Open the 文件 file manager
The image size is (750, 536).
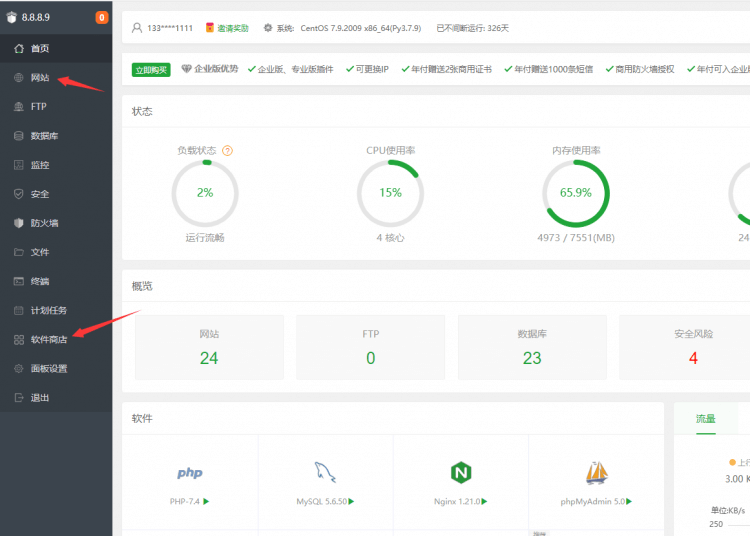pos(39,252)
